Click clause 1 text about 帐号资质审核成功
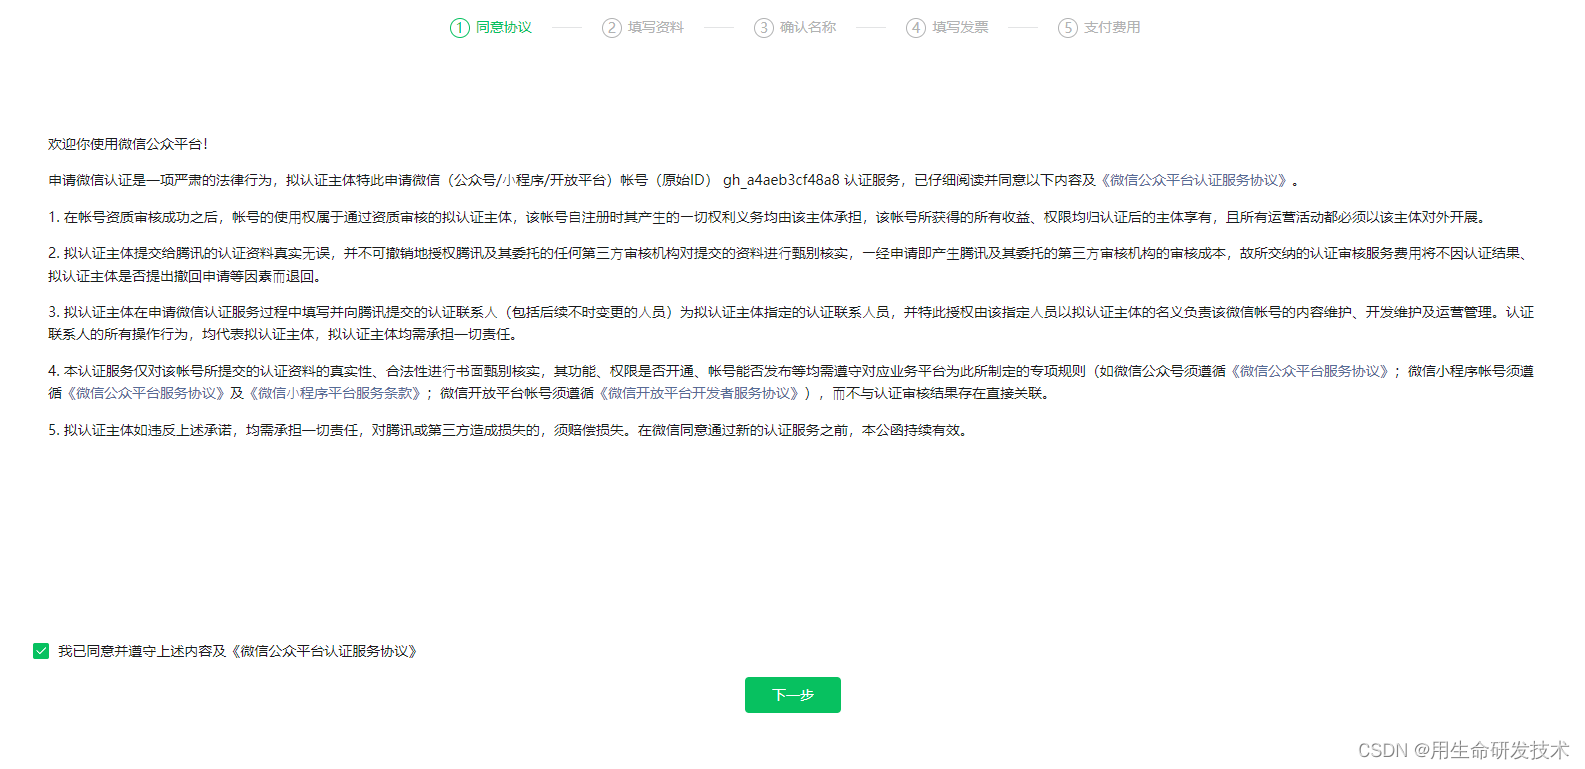The image size is (1585, 769). 768,217
